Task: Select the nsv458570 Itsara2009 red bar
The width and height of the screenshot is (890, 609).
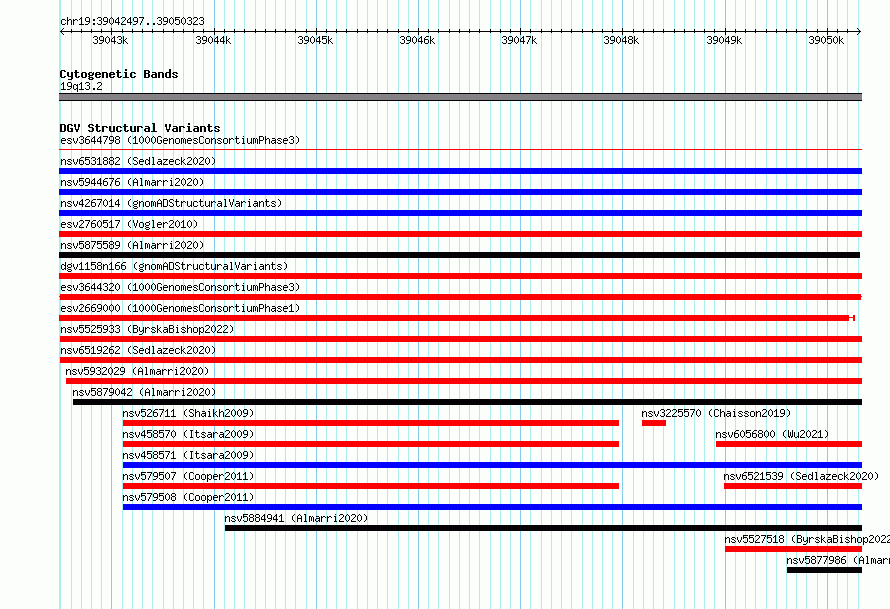Action: click(x=371, y=444)
